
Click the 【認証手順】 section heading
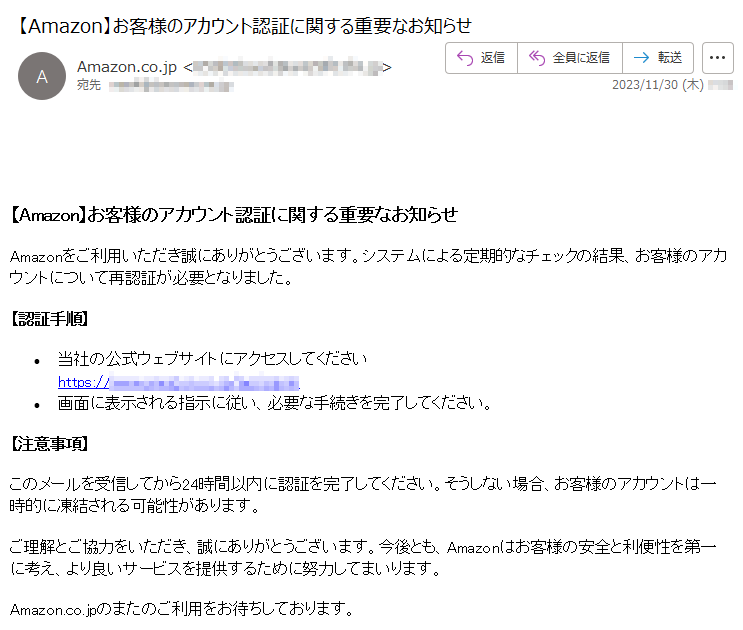pyautogui.click(x=49, y=320)
